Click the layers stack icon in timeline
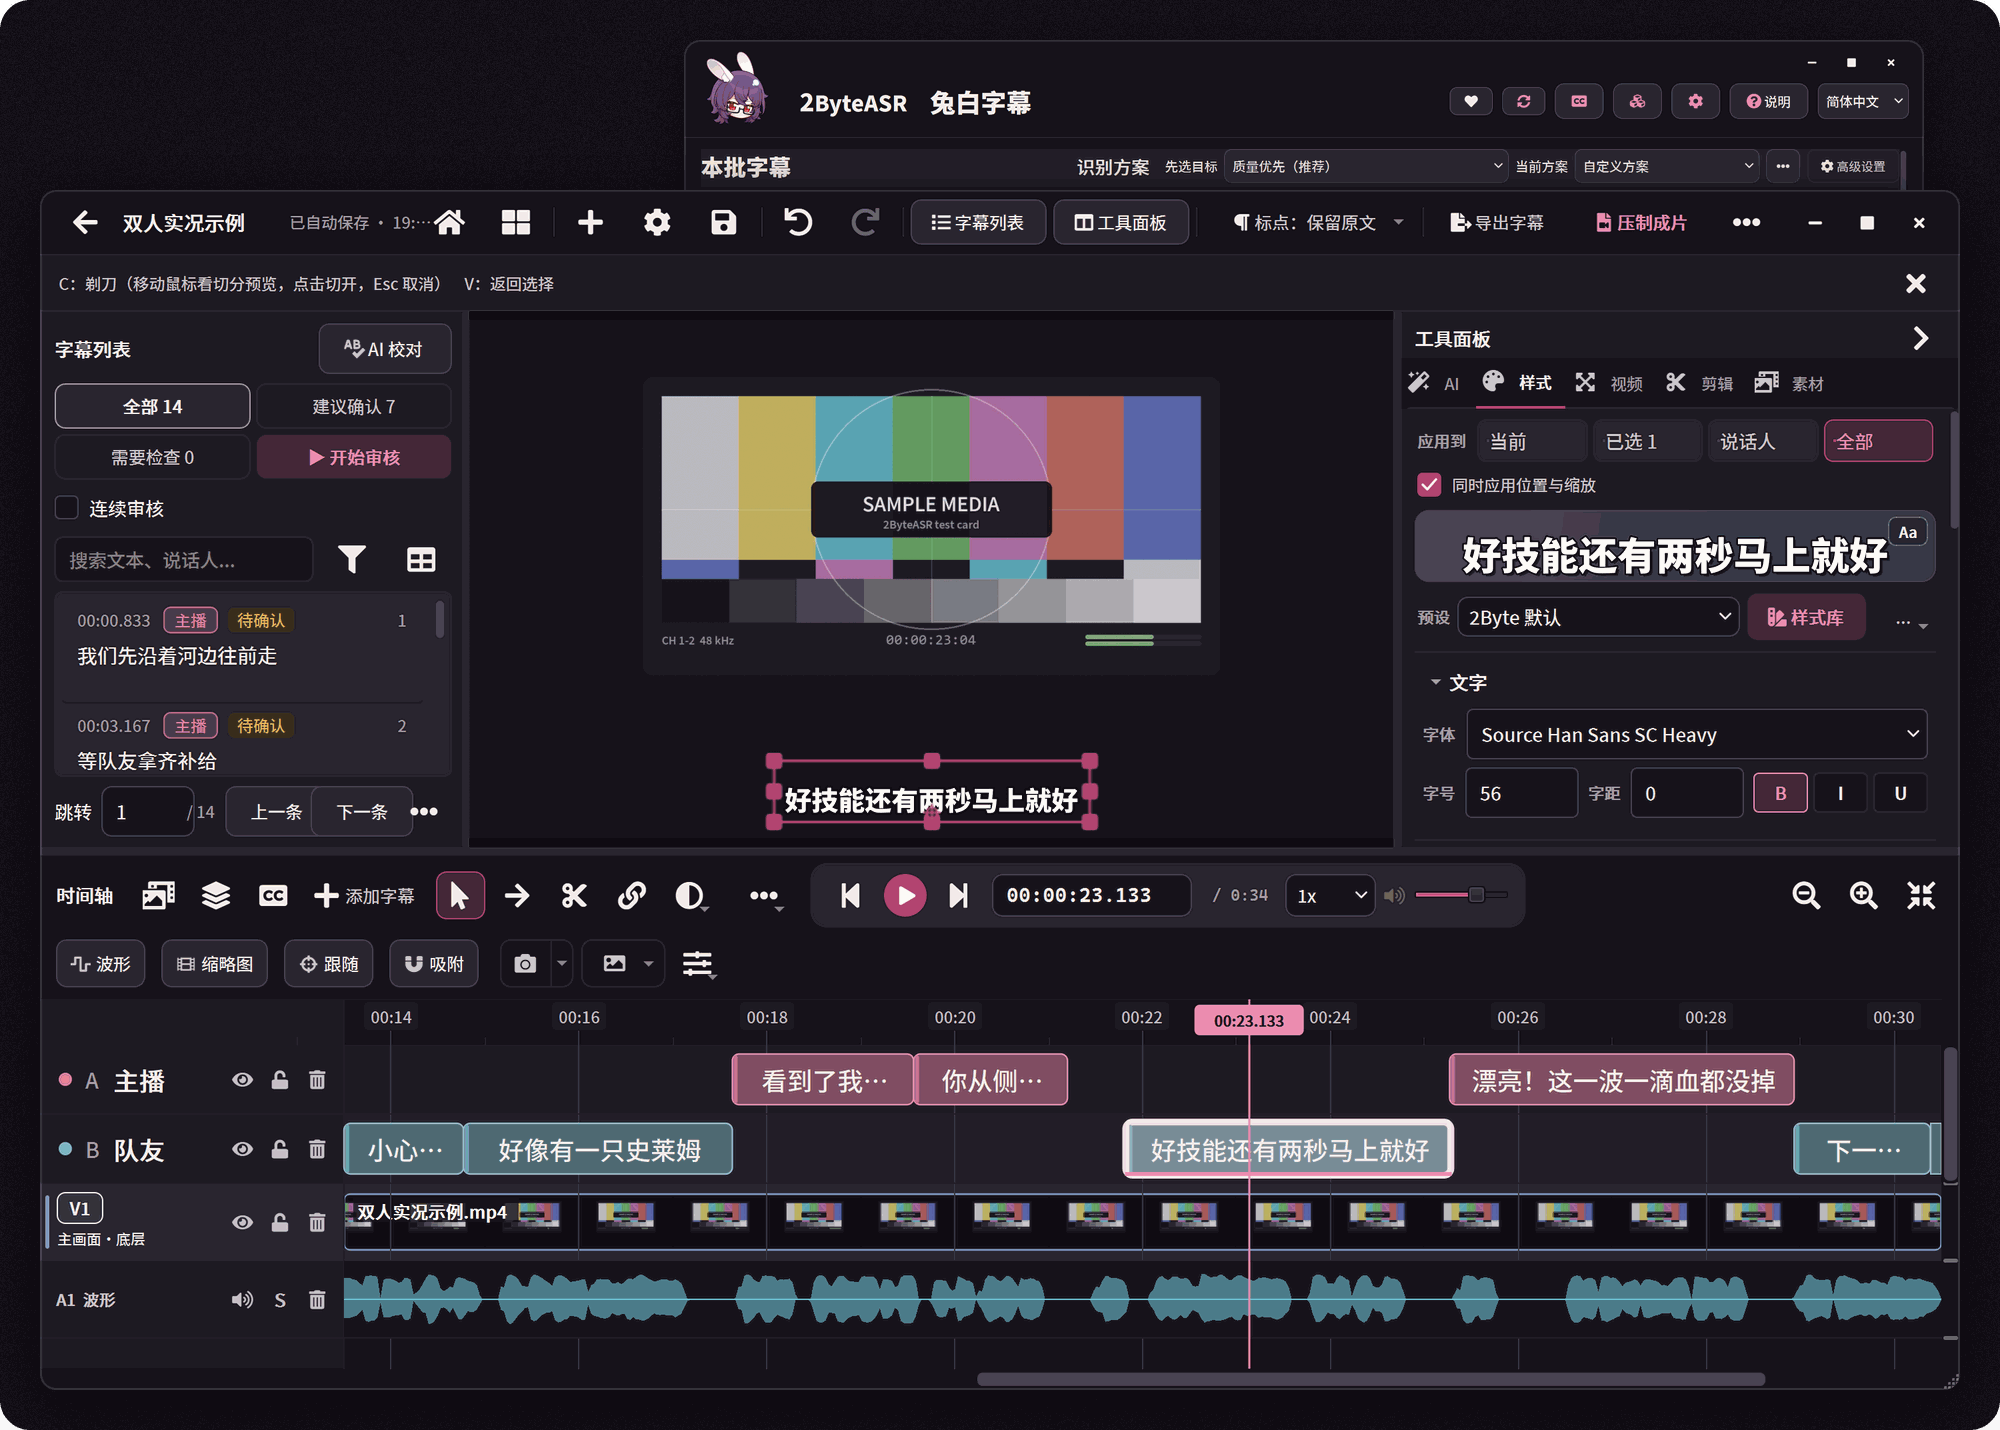This screenshot has width=2000, height=1430. (x=216, y=895)
